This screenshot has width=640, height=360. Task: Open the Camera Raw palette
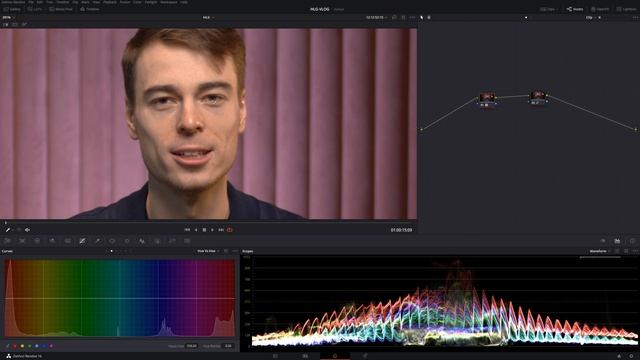coord(7,241)
